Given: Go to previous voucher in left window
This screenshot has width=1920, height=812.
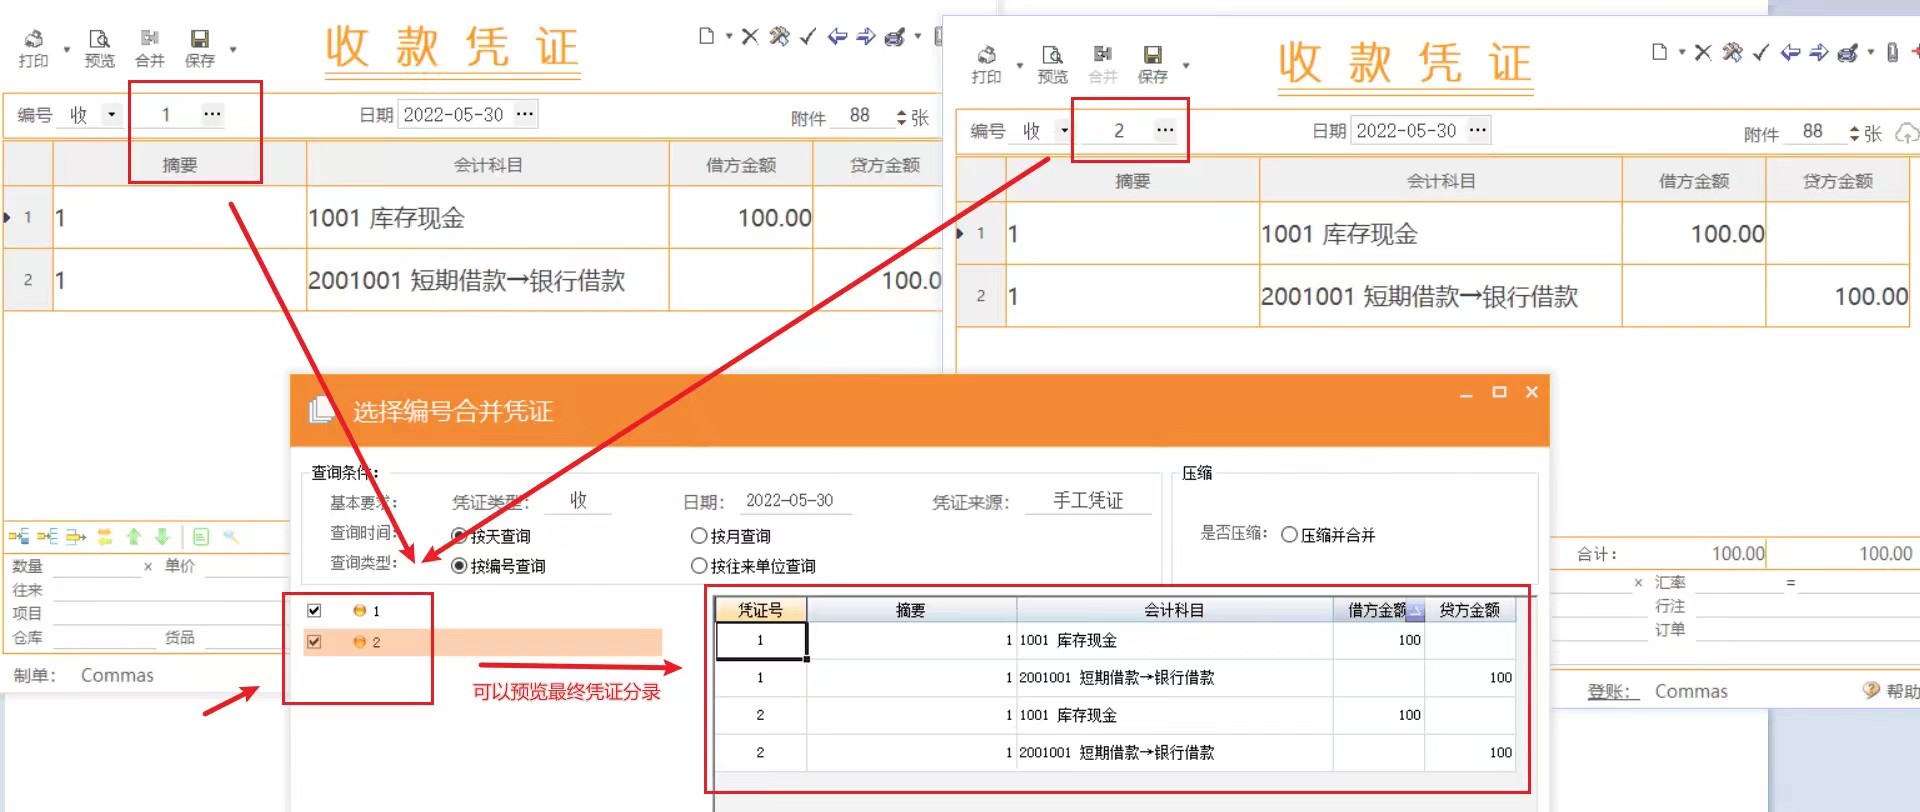Looking at the screenshot, I should (x=837, y=36).
